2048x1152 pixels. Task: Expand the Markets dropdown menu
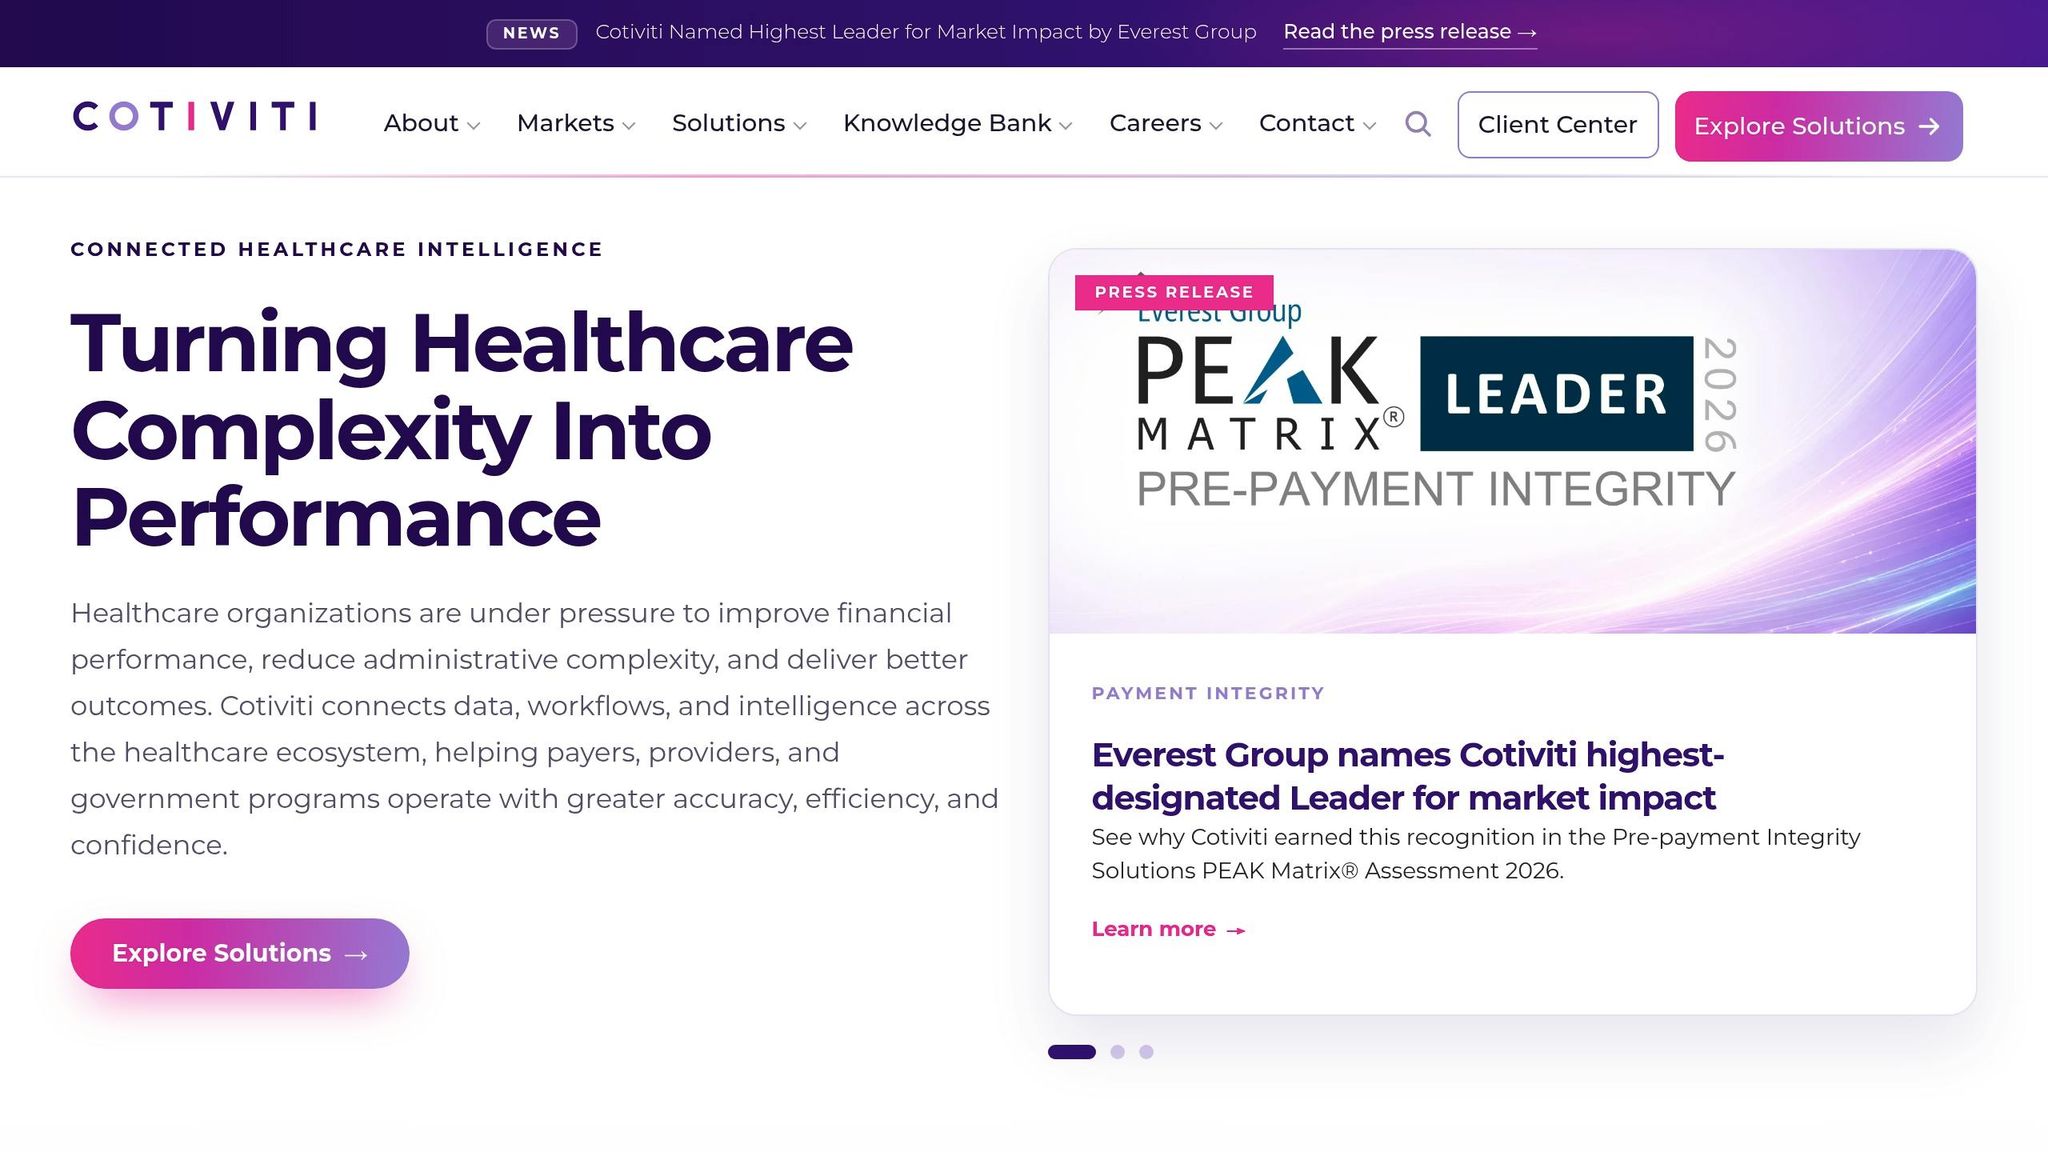point(576,123)
